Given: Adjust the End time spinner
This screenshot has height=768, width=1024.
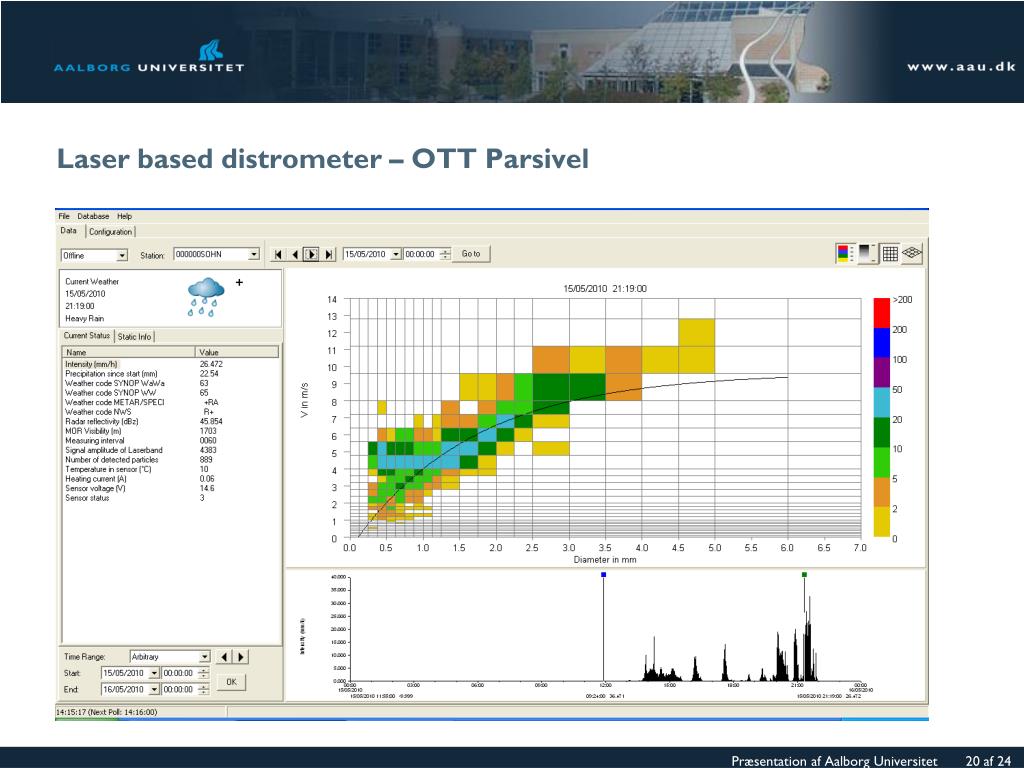Looking at the screenshot, I should 204,689.
